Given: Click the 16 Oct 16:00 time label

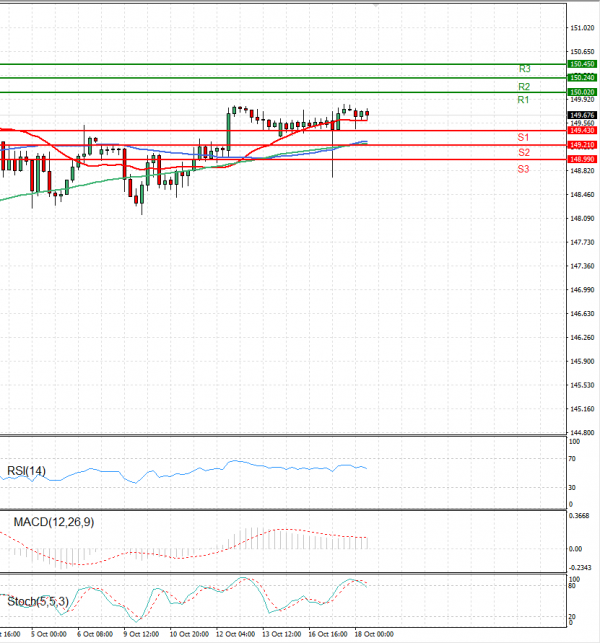Looking at the screenshot, I should 328,634.
